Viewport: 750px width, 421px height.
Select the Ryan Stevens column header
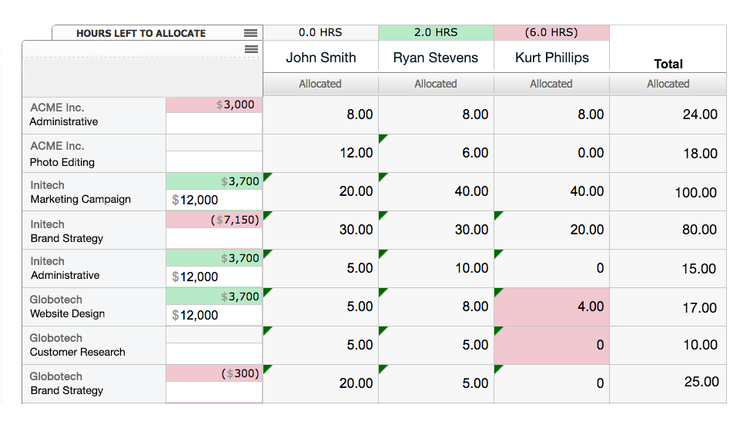(436, 57)
